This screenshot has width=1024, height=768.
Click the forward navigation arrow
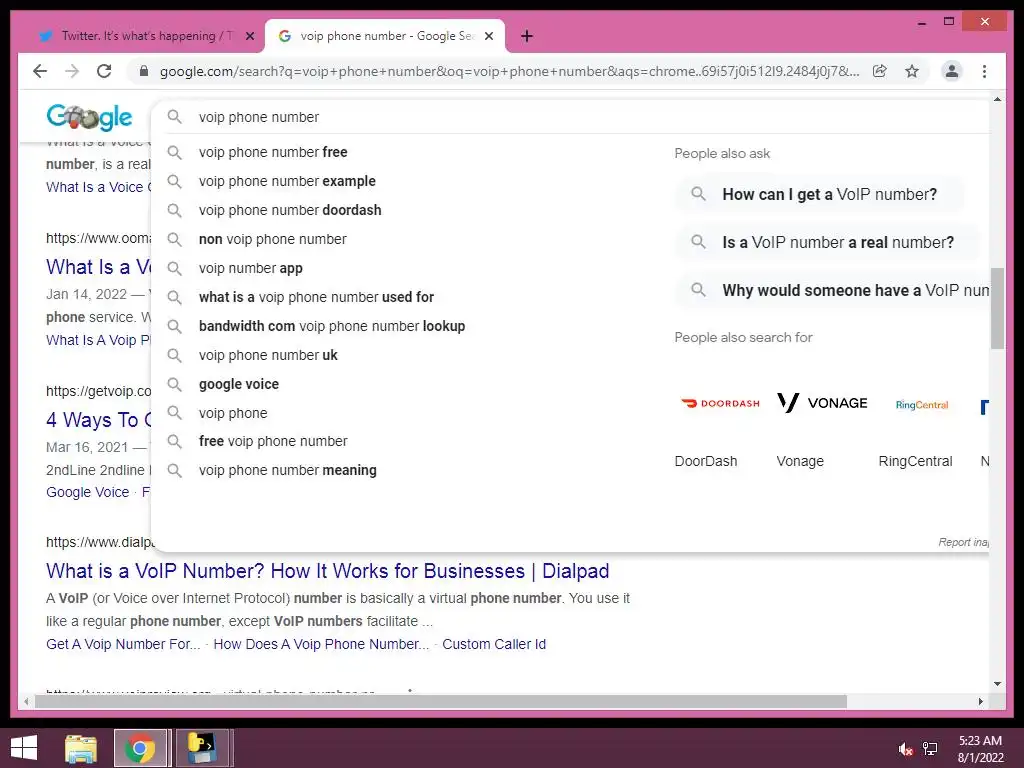point(72,71)
